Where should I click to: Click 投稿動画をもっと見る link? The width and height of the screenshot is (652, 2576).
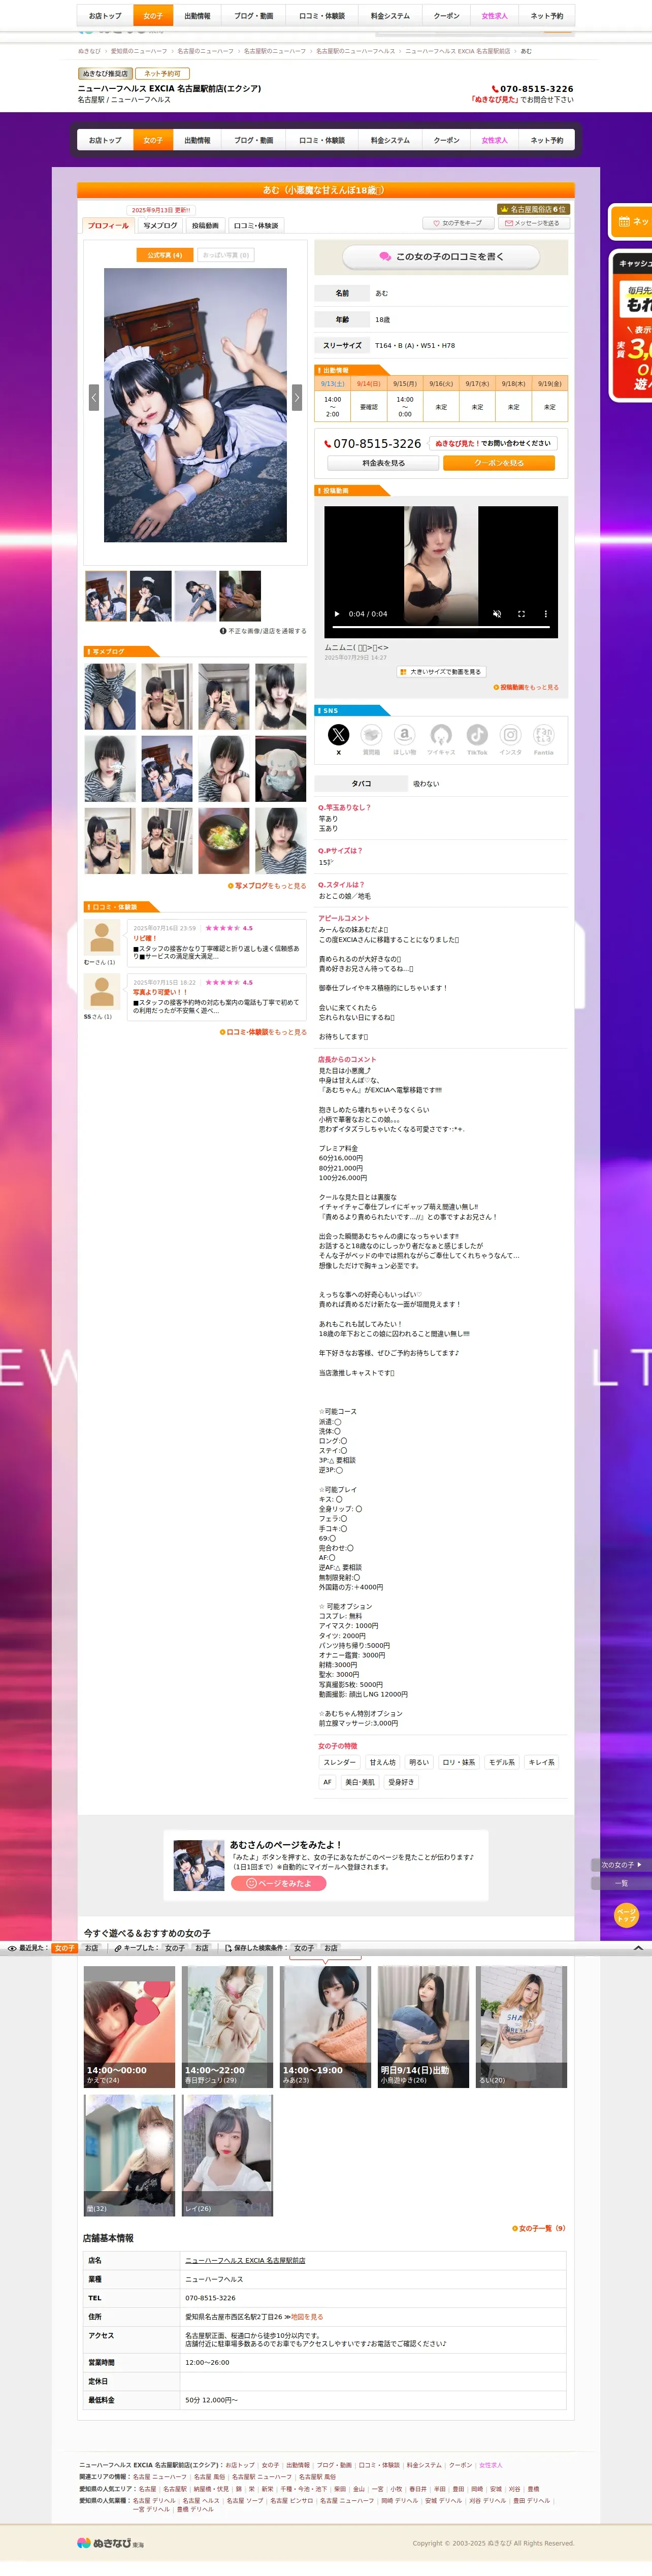[527, 688]
